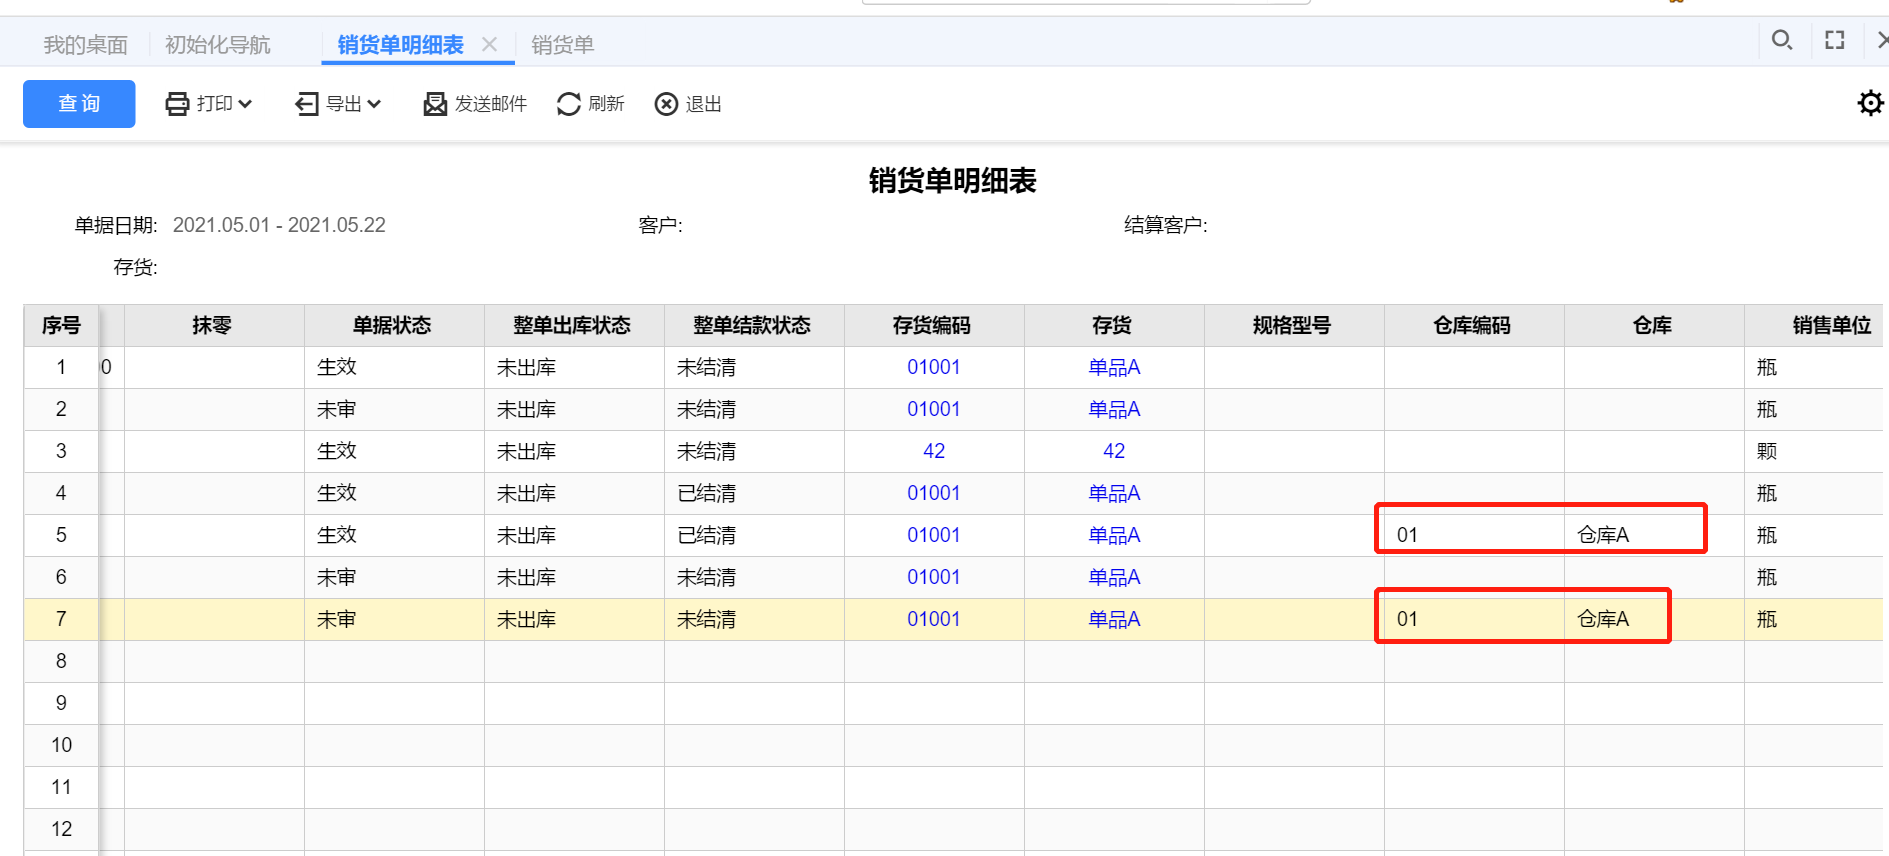Open 单品A link in row 4
This screenshot has width=1889, height=856.
(1114, 493)
